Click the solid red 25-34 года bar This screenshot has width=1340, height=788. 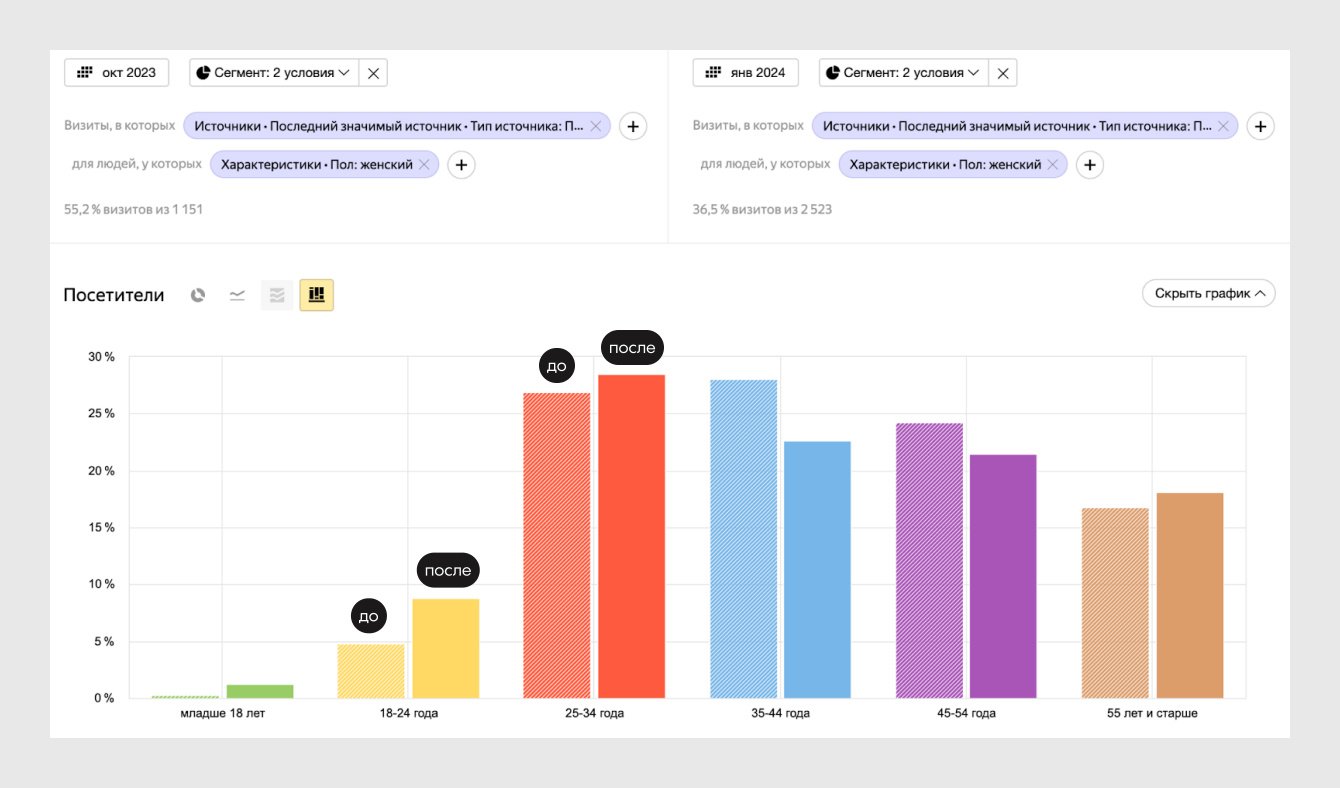click(x=631, y=536)
